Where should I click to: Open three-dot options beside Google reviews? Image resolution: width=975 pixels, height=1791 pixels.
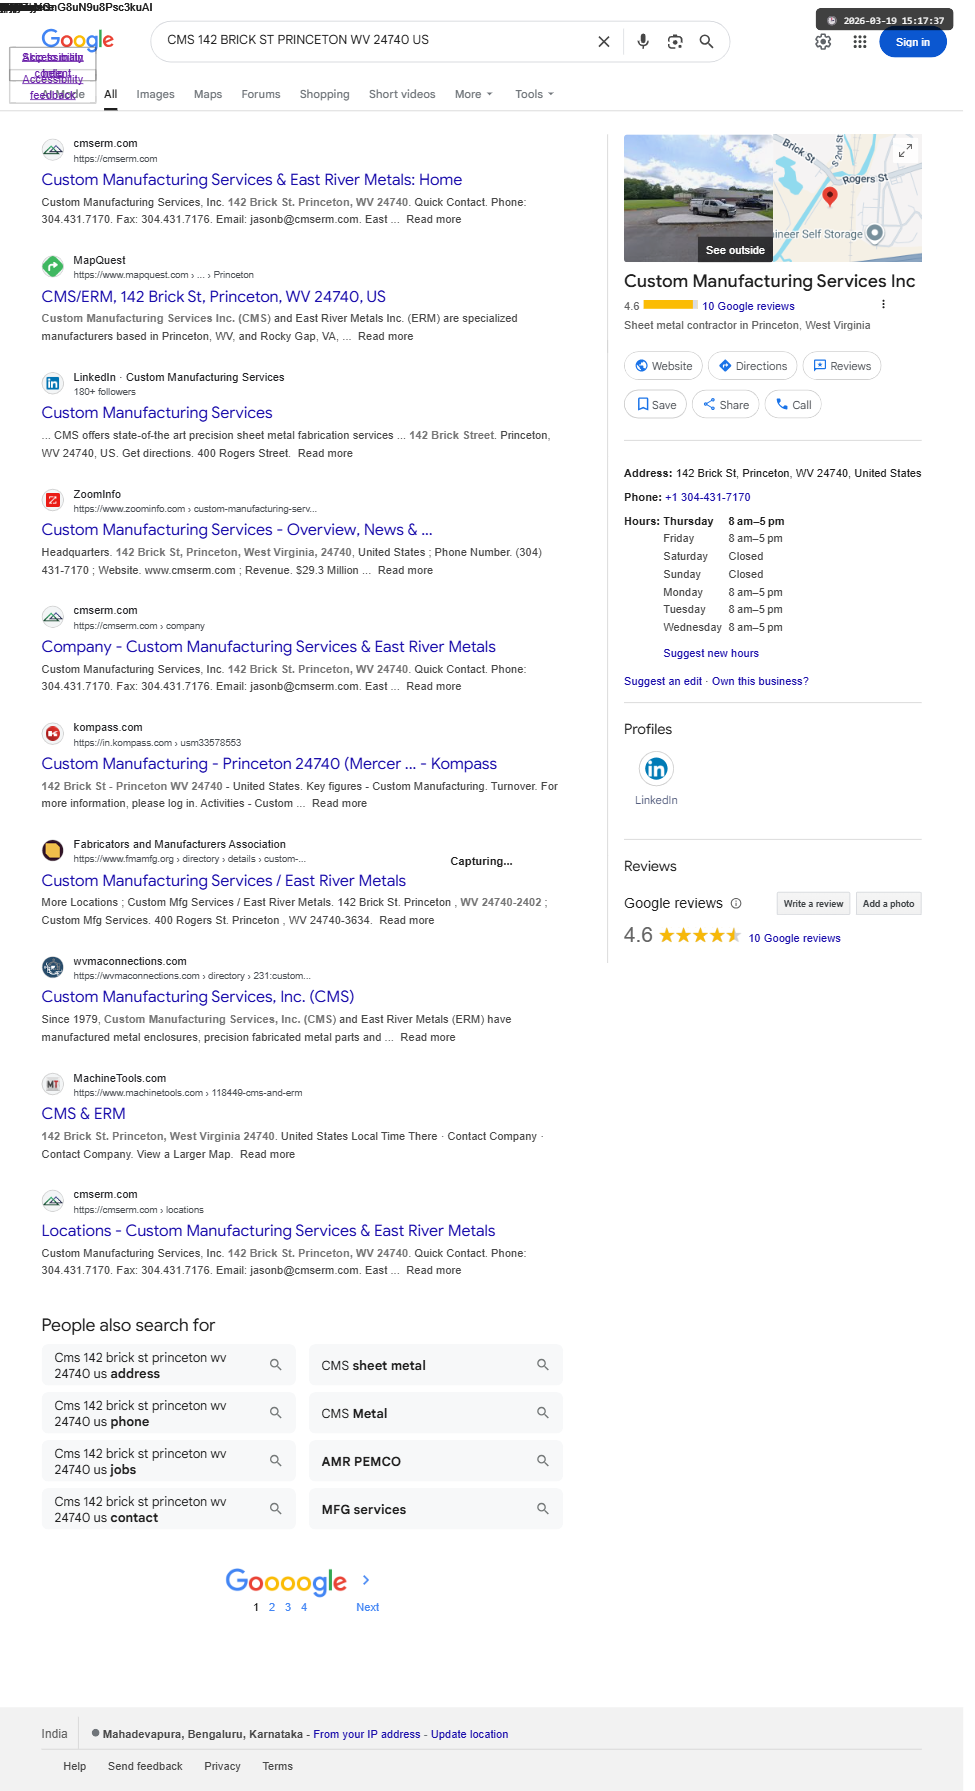(x=883, y=305)
